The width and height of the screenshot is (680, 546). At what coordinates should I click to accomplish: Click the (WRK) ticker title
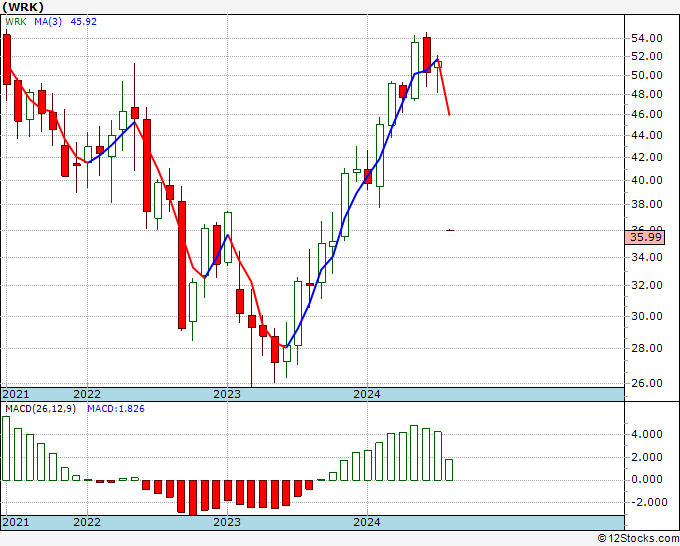pyautogui.click(x=23, y=7)
